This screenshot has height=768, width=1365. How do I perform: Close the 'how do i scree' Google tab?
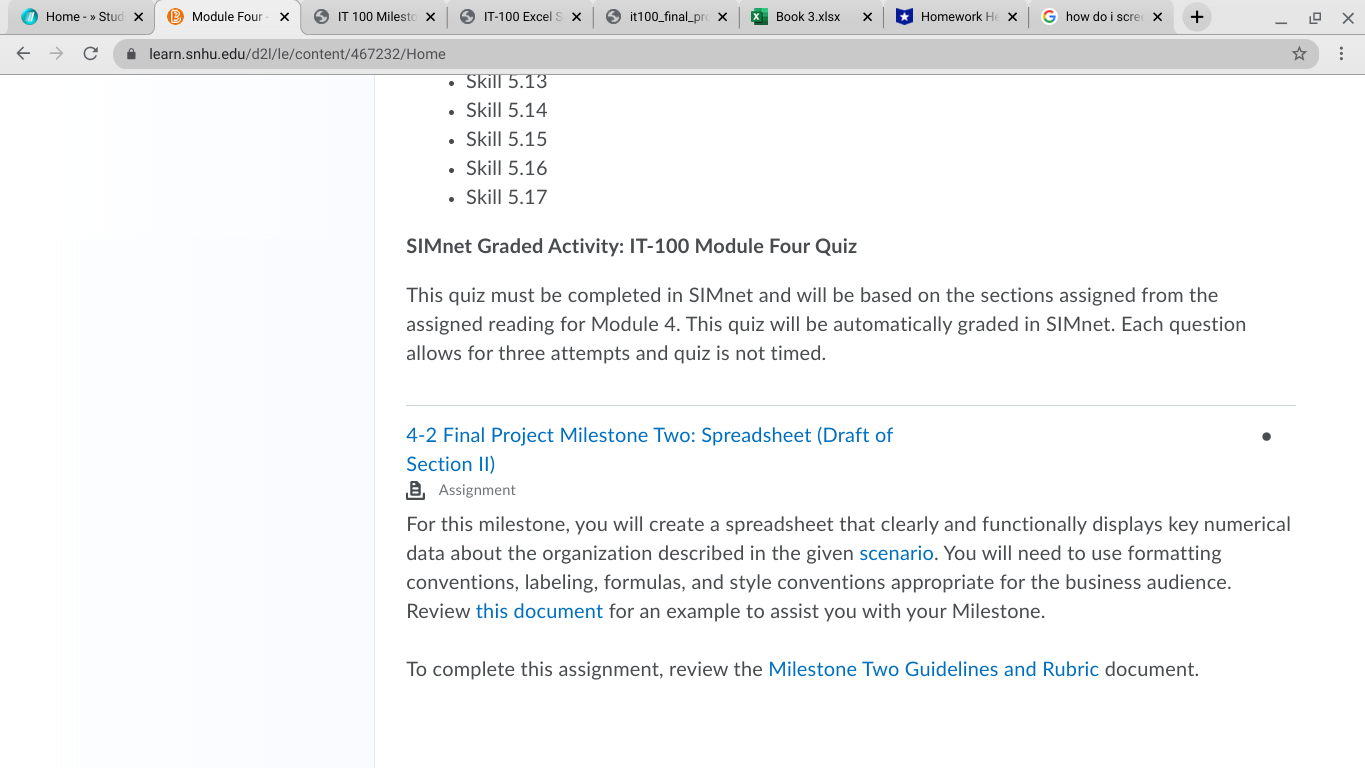point(1158,17)
